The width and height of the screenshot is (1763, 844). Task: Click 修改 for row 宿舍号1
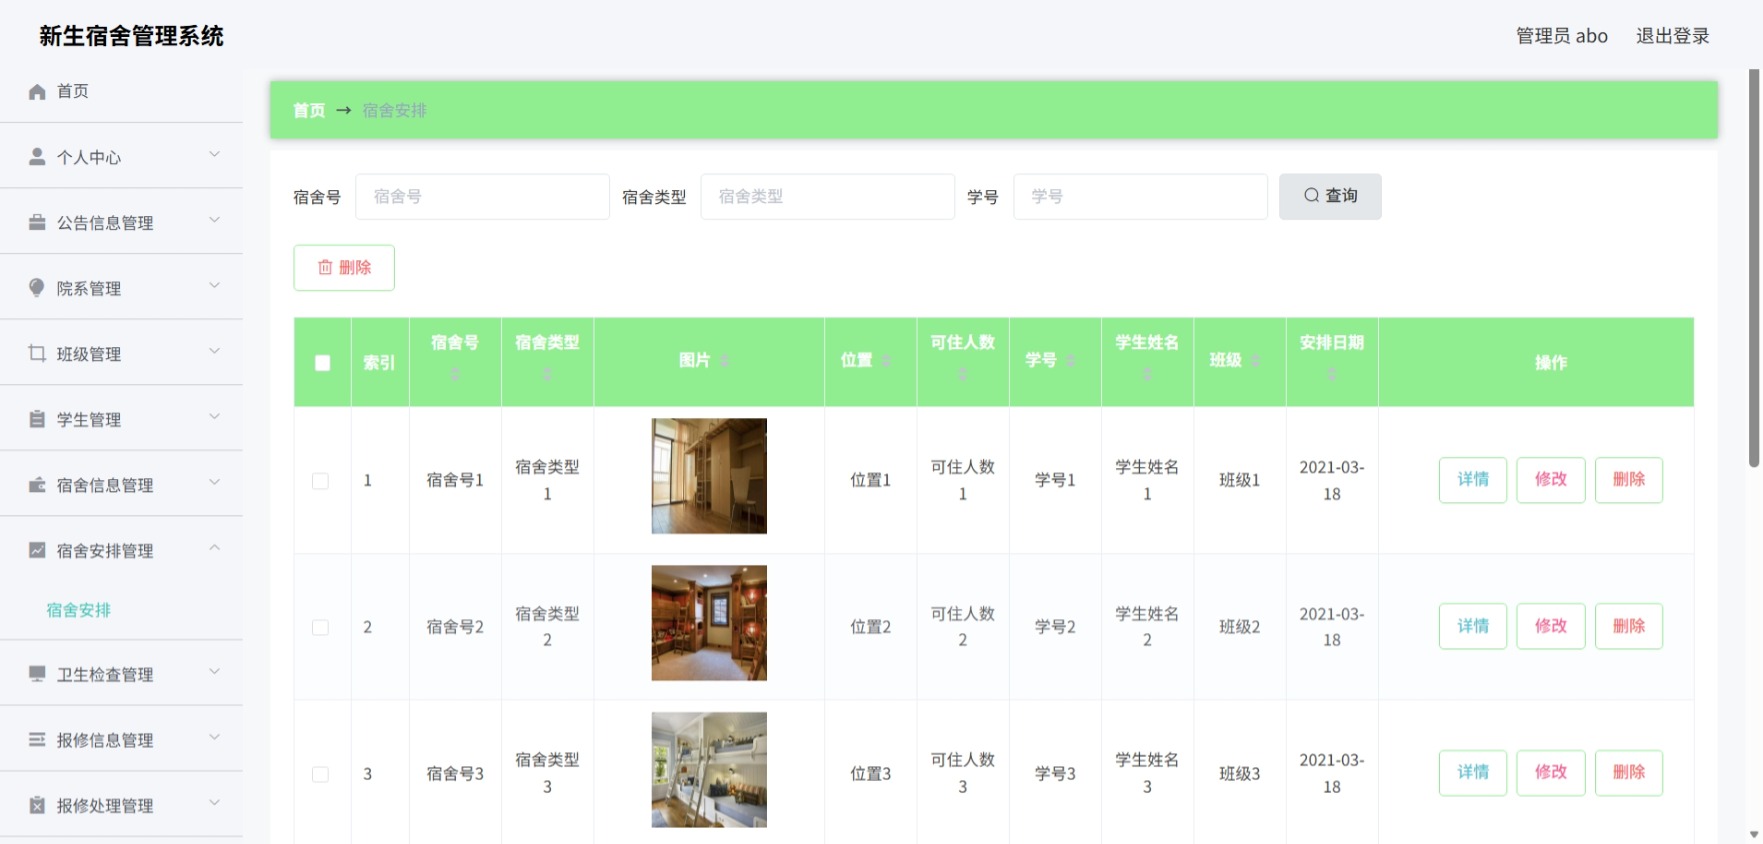pos(1551,480)
